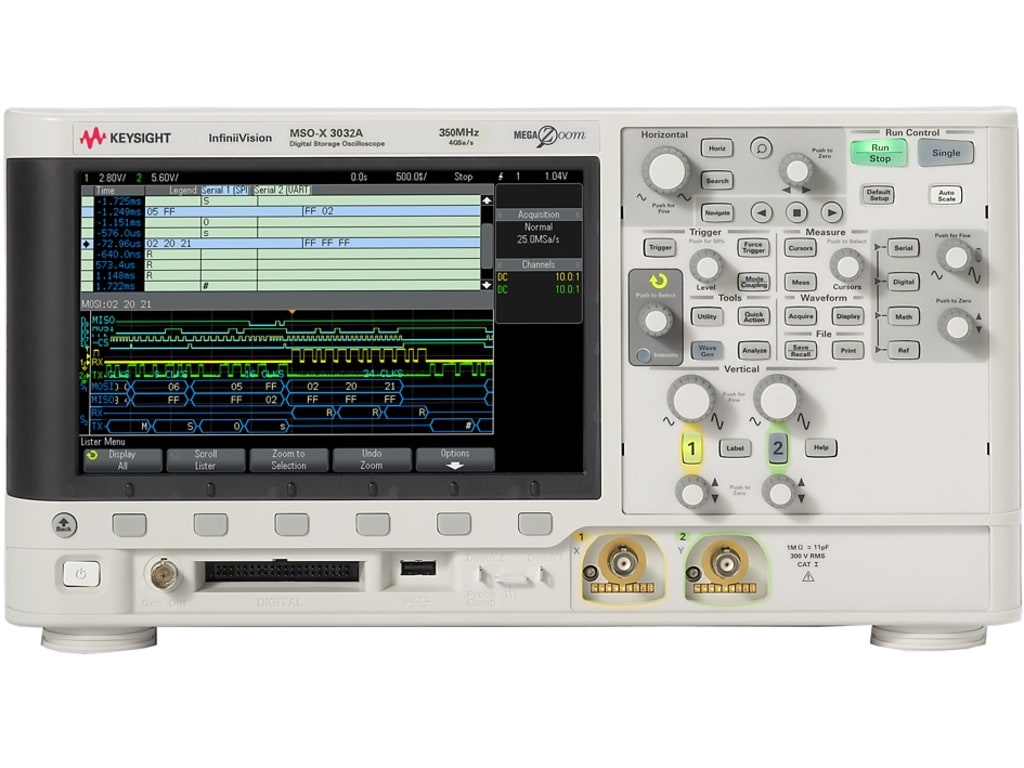
Task: Push channel 1 vertical scale knob
Action: pyautogui.click(x=691, y=399)
